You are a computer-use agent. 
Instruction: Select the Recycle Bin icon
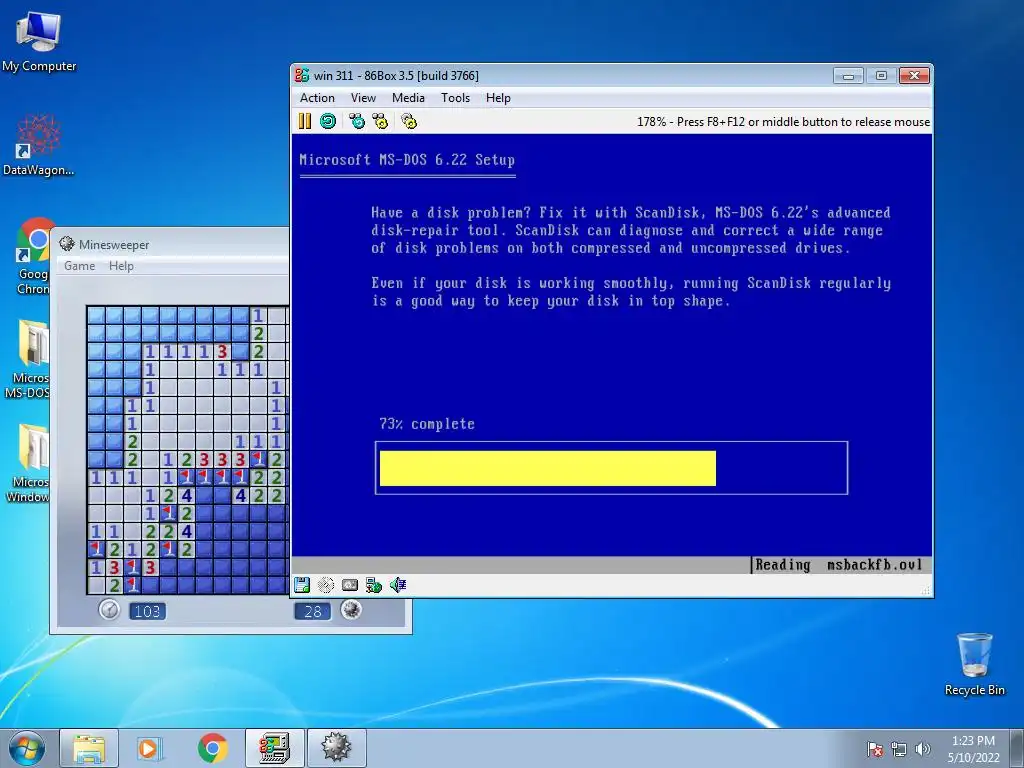(974, 664)
